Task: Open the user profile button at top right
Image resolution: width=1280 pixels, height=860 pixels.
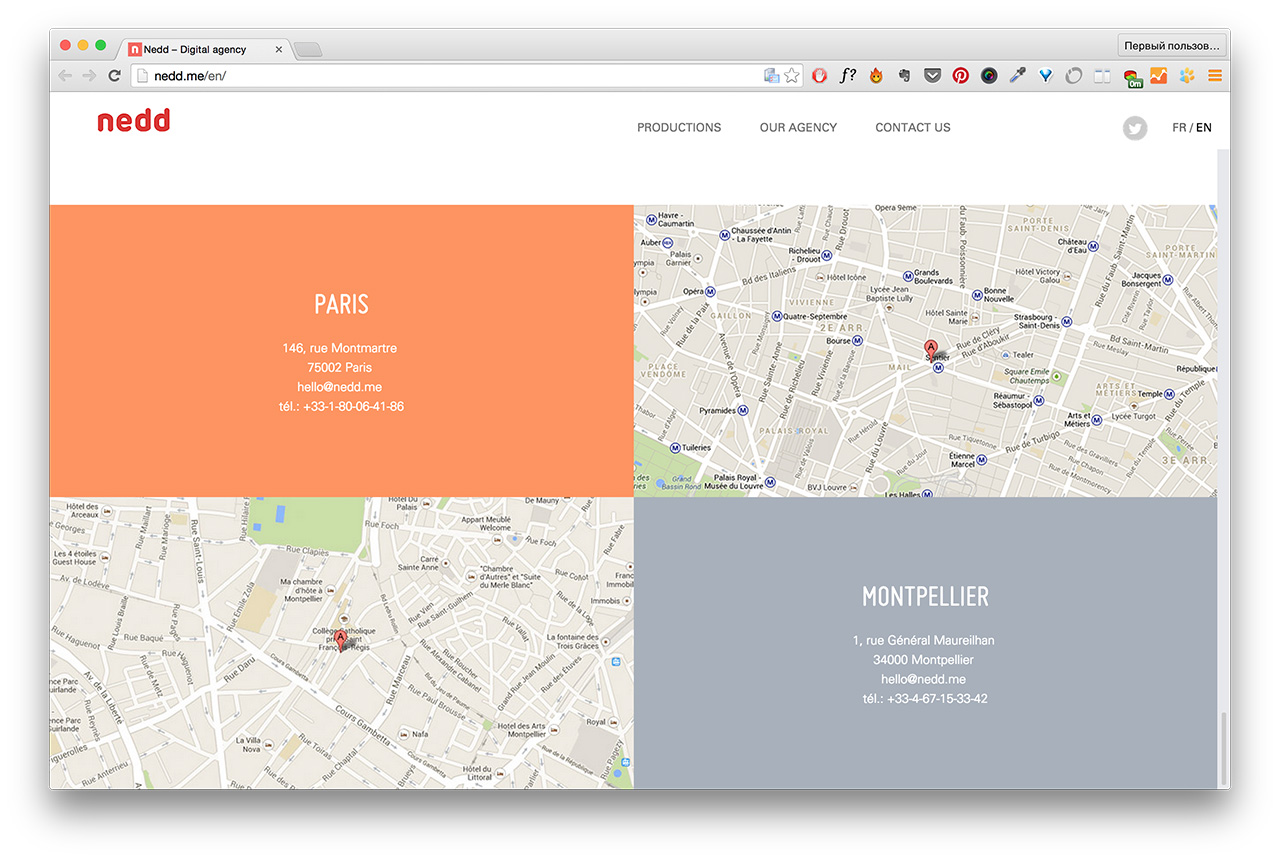Action: [1172, 46]
